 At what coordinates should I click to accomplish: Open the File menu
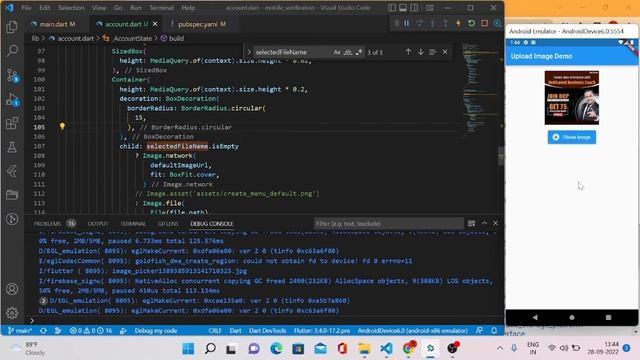coord(27,8)
